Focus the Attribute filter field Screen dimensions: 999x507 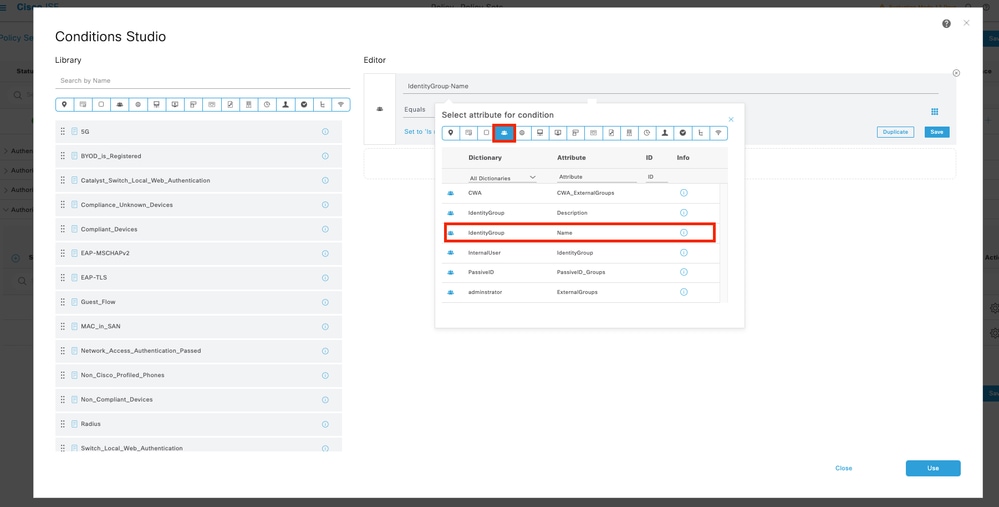click(597, 177)
